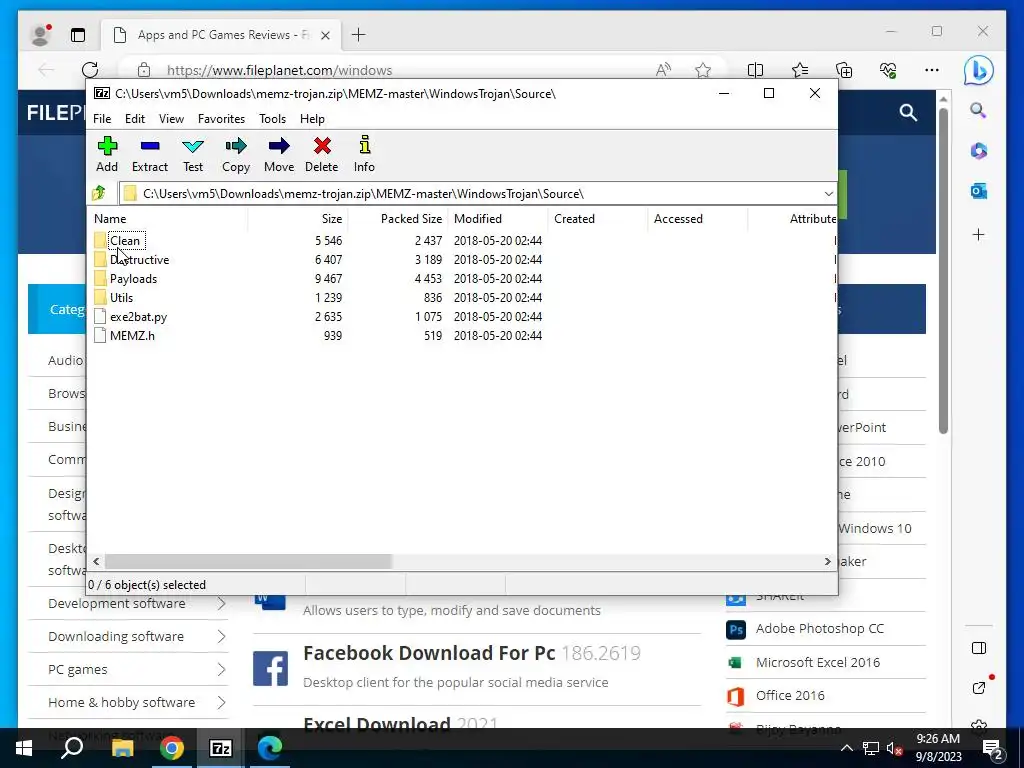Open Edge favorites list icon
The image size is (1024, 768).
pos(800,70)
